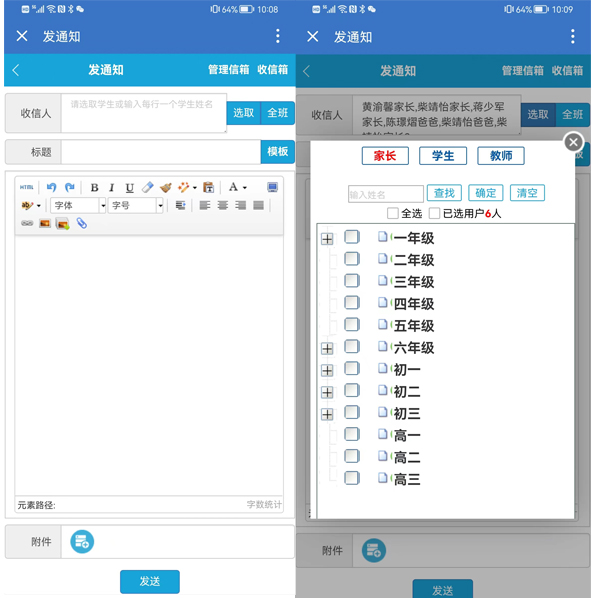Insert attachment using paperclip icon
This screenshot has height=598, width=594.
(x=82, y=223)
